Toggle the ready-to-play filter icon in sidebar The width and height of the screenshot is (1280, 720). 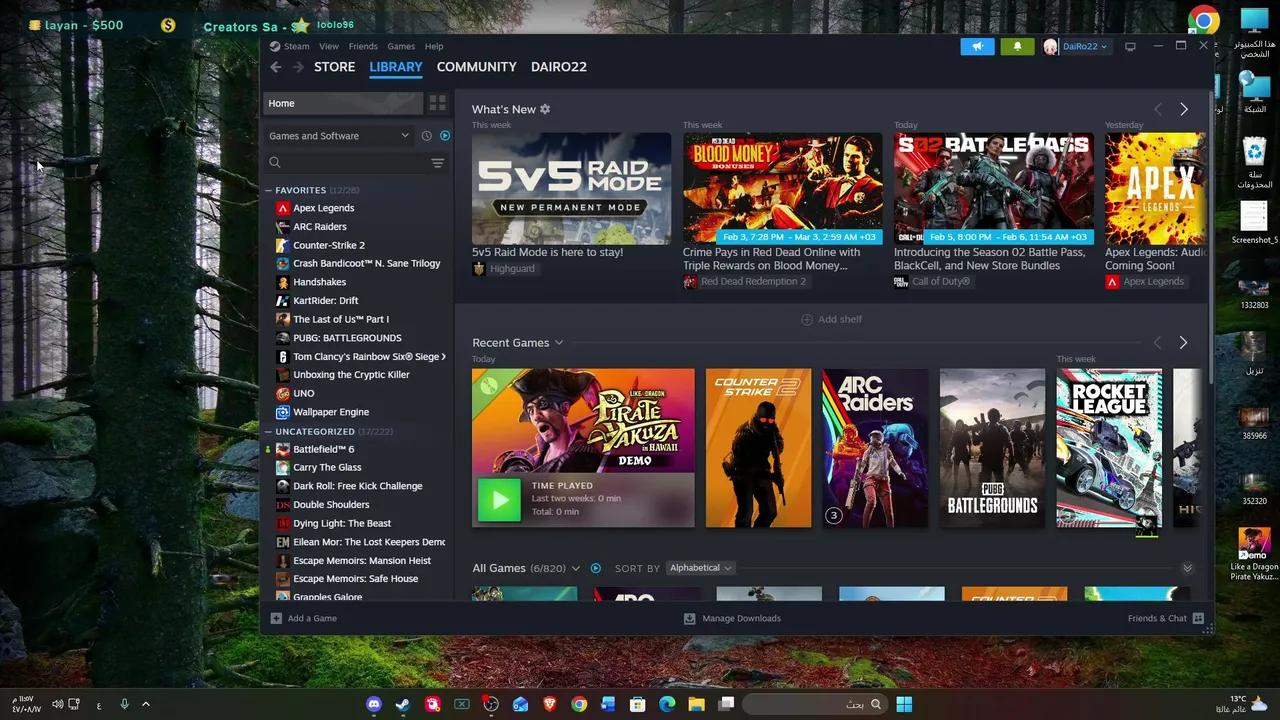pyautogui.click(x=444, y=136)
